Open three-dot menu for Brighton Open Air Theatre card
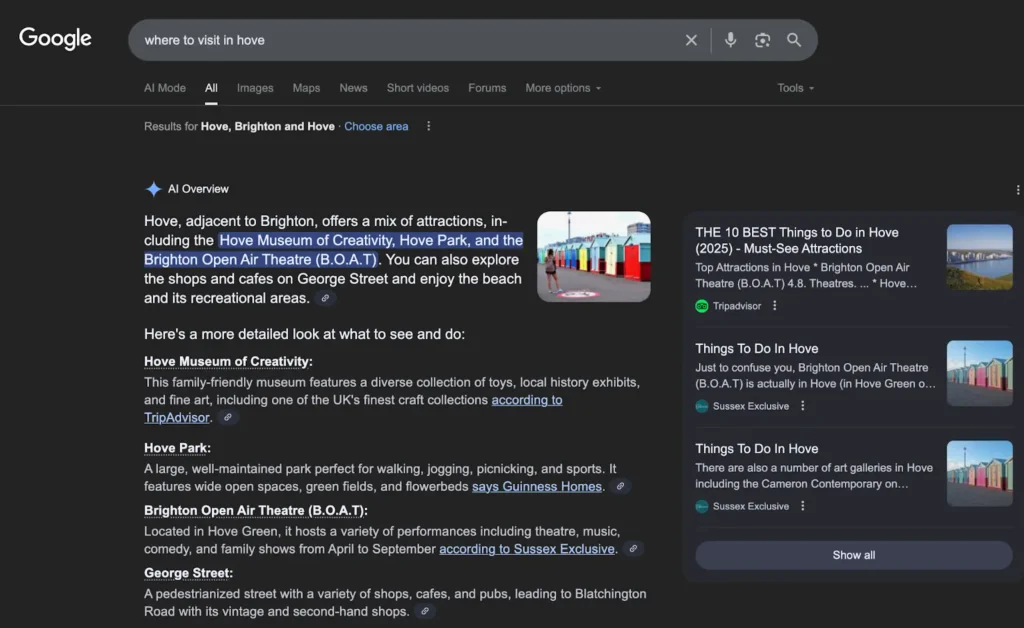The height and width of the screenshot is (628, 1024). (803, 406)
